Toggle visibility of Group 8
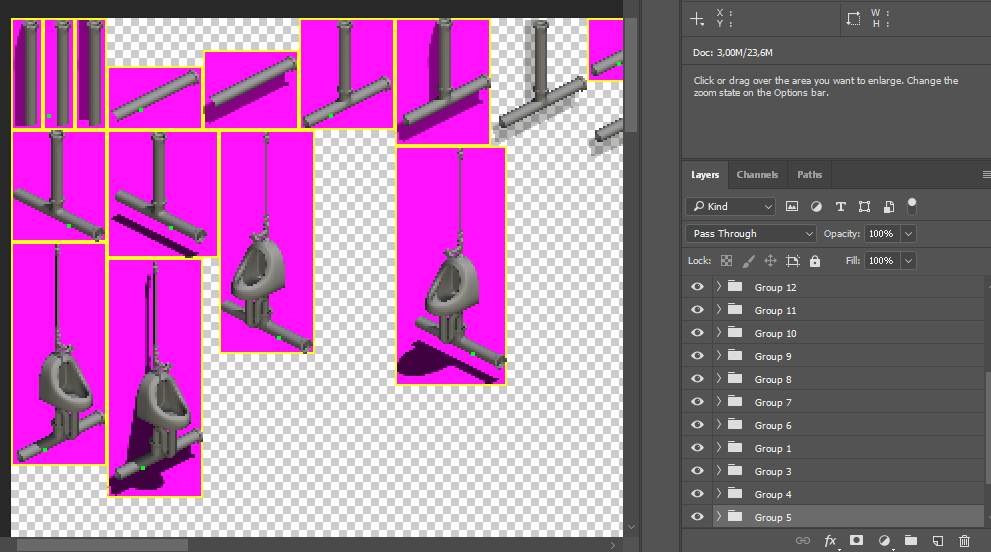Screen dimensions: 991x552 tap(697, 379)
